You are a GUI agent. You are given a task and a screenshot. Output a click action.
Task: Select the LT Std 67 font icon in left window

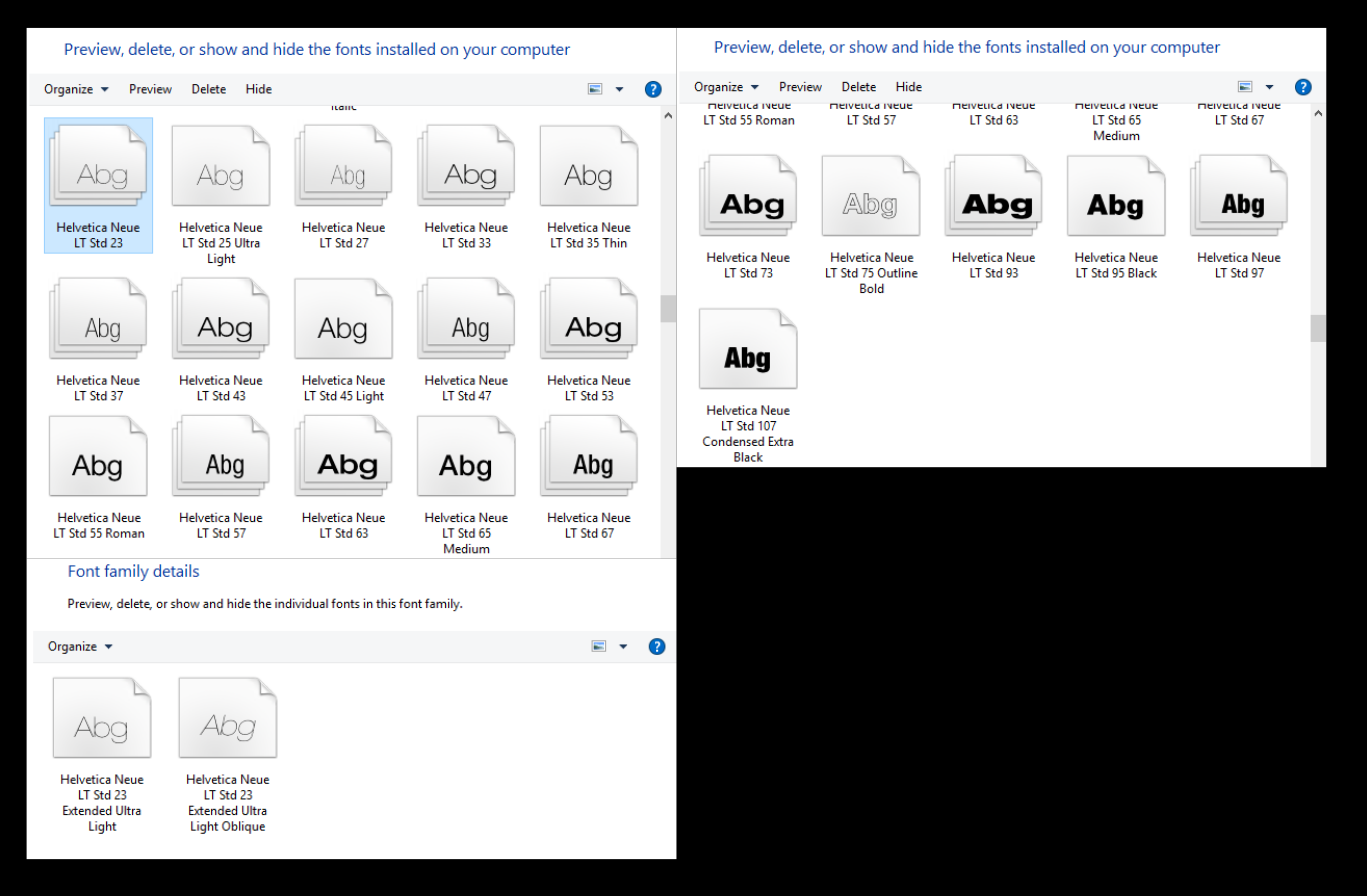(x=589, y=456)
